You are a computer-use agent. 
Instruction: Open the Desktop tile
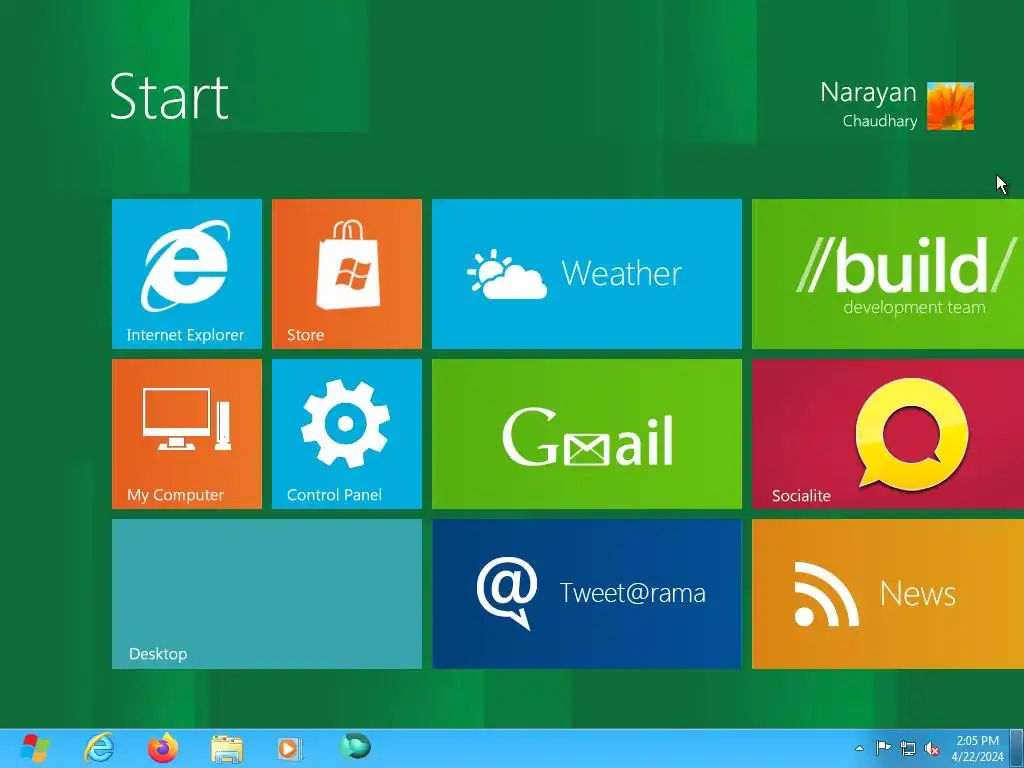tap(266, 594)
